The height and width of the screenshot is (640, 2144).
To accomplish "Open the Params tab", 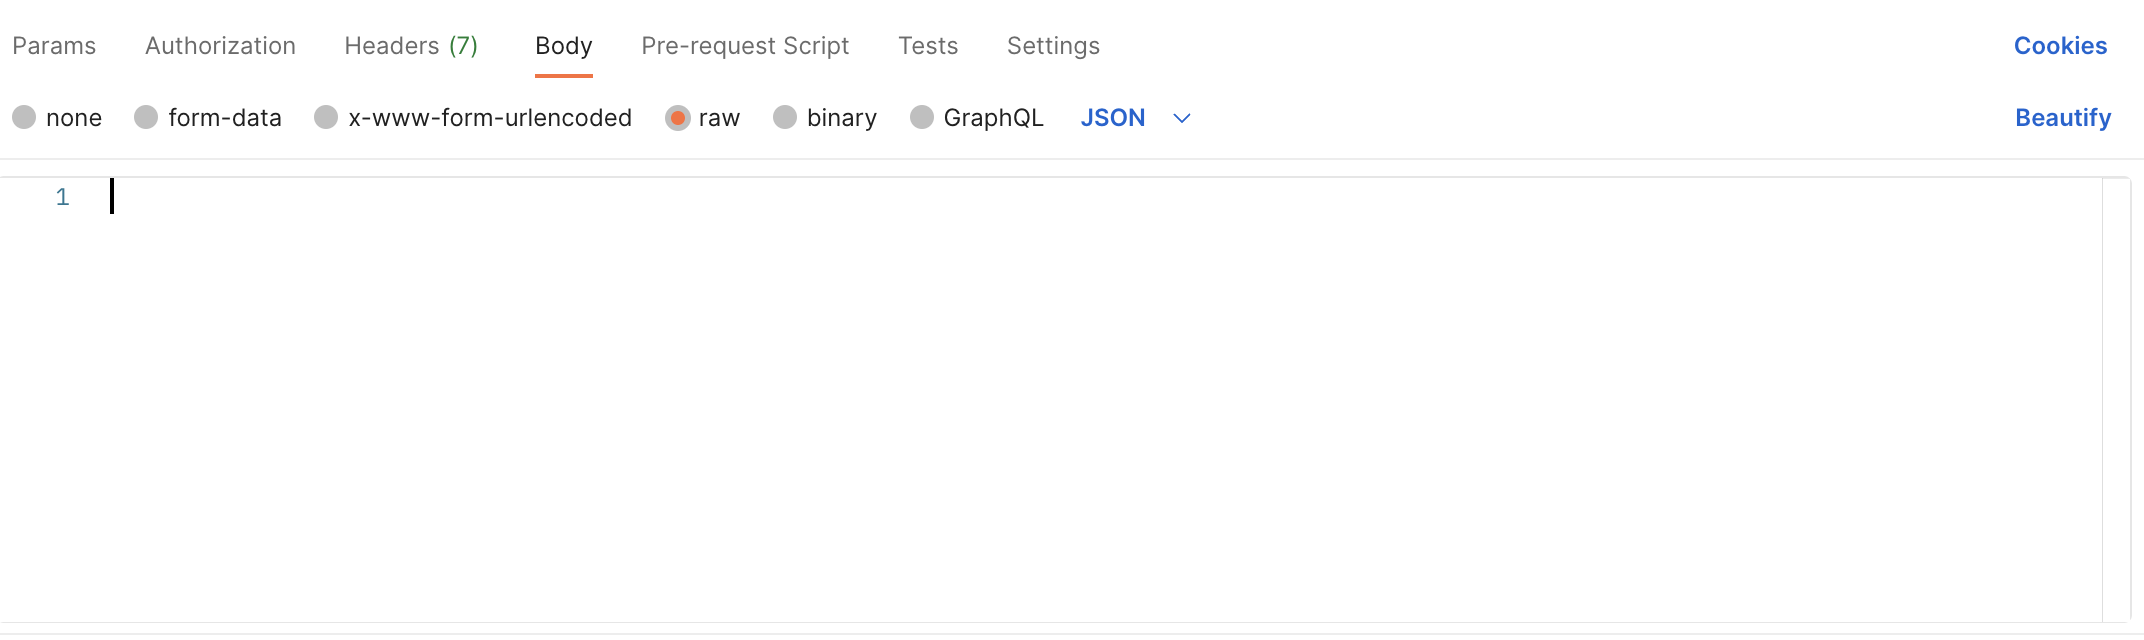I will (54, 46).
